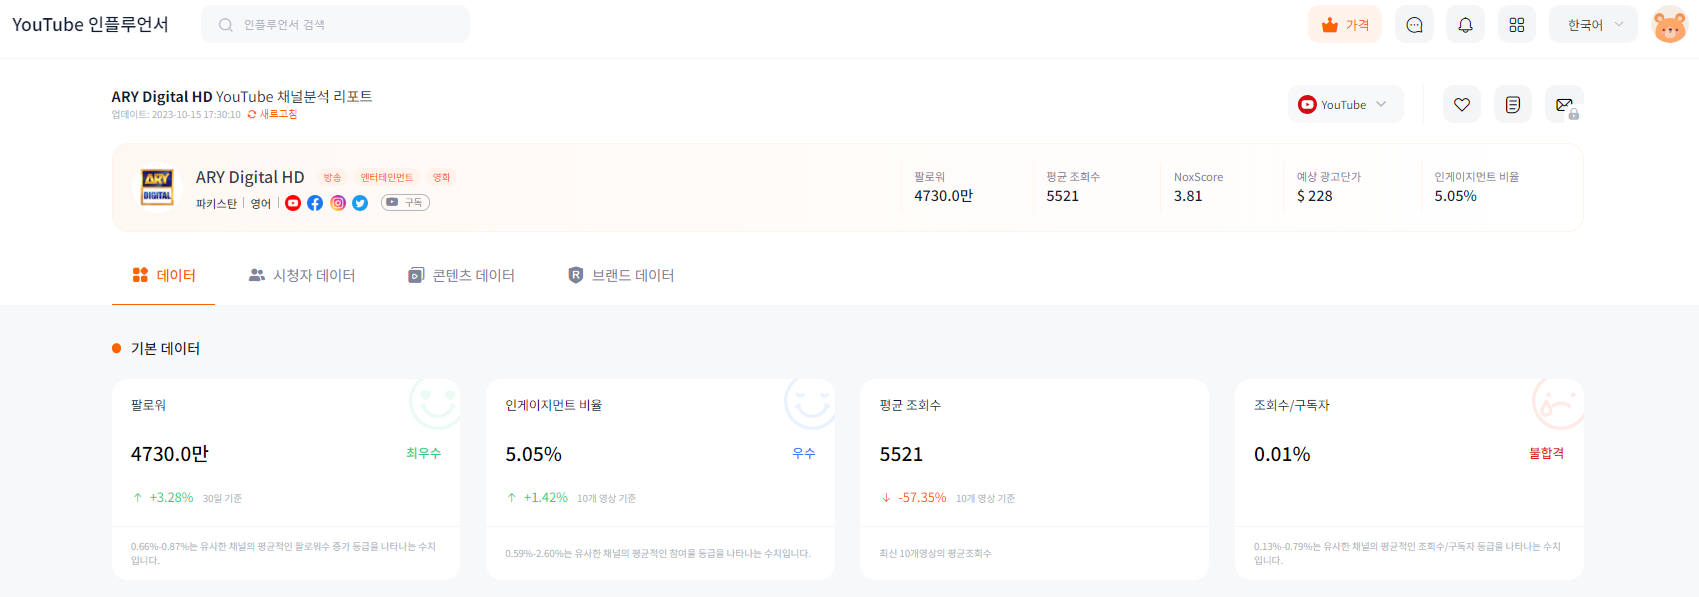Click the +3.28% follower growth value
Image resolution: width=1699 pixels, height=597 pixels.
click(171, 497)
